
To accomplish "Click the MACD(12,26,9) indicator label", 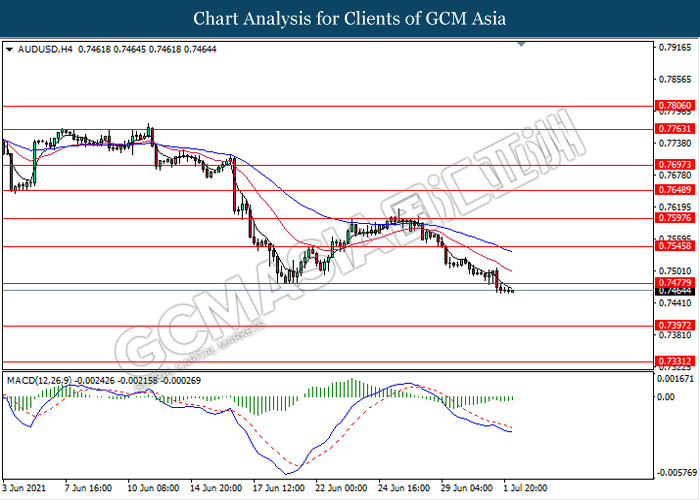I will tap(39, 381).
